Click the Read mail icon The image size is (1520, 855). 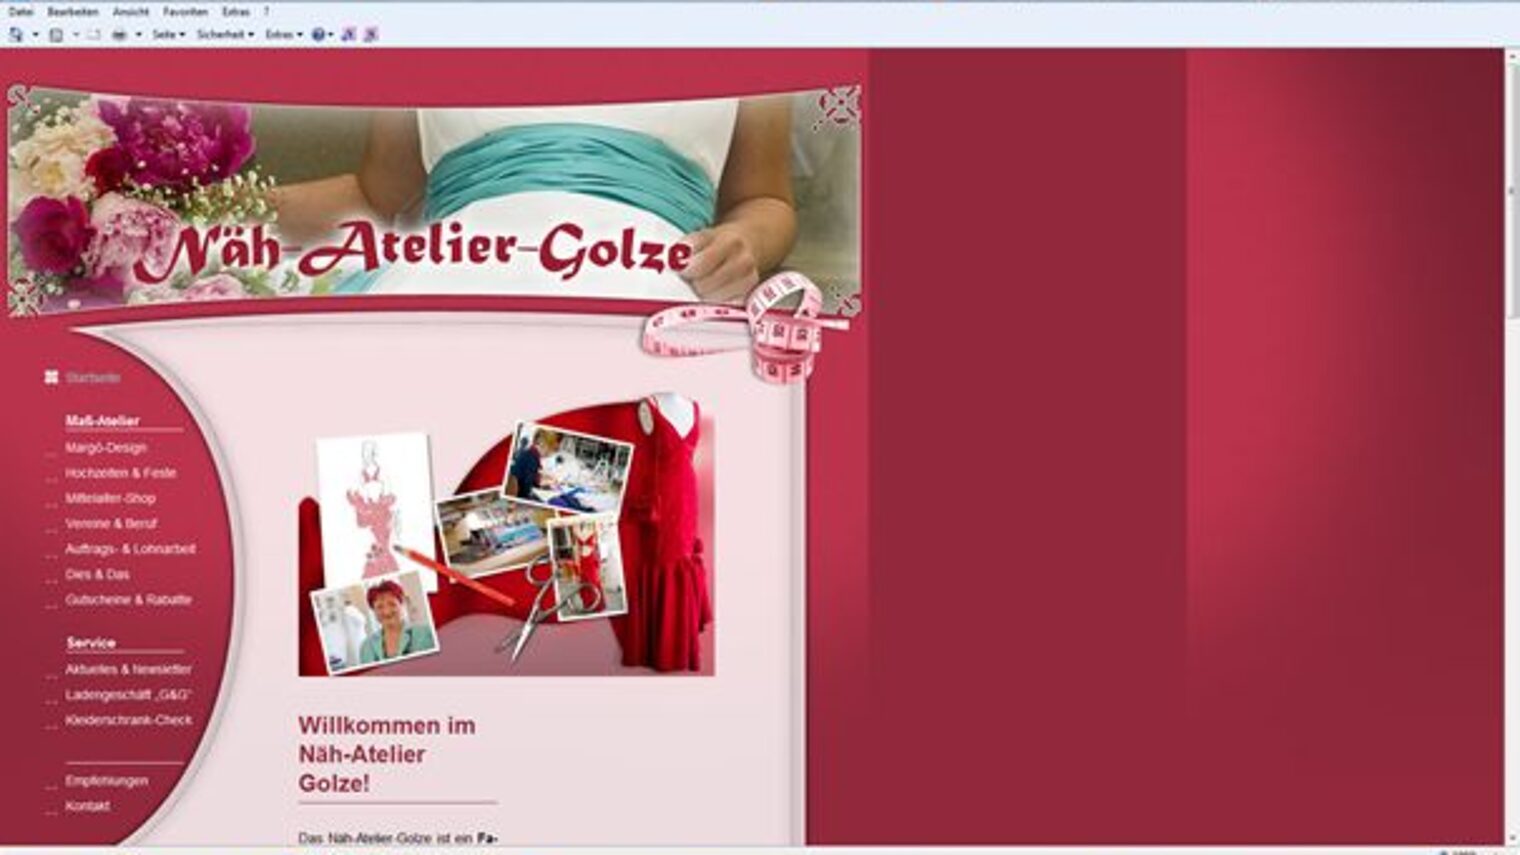point(93,34)
